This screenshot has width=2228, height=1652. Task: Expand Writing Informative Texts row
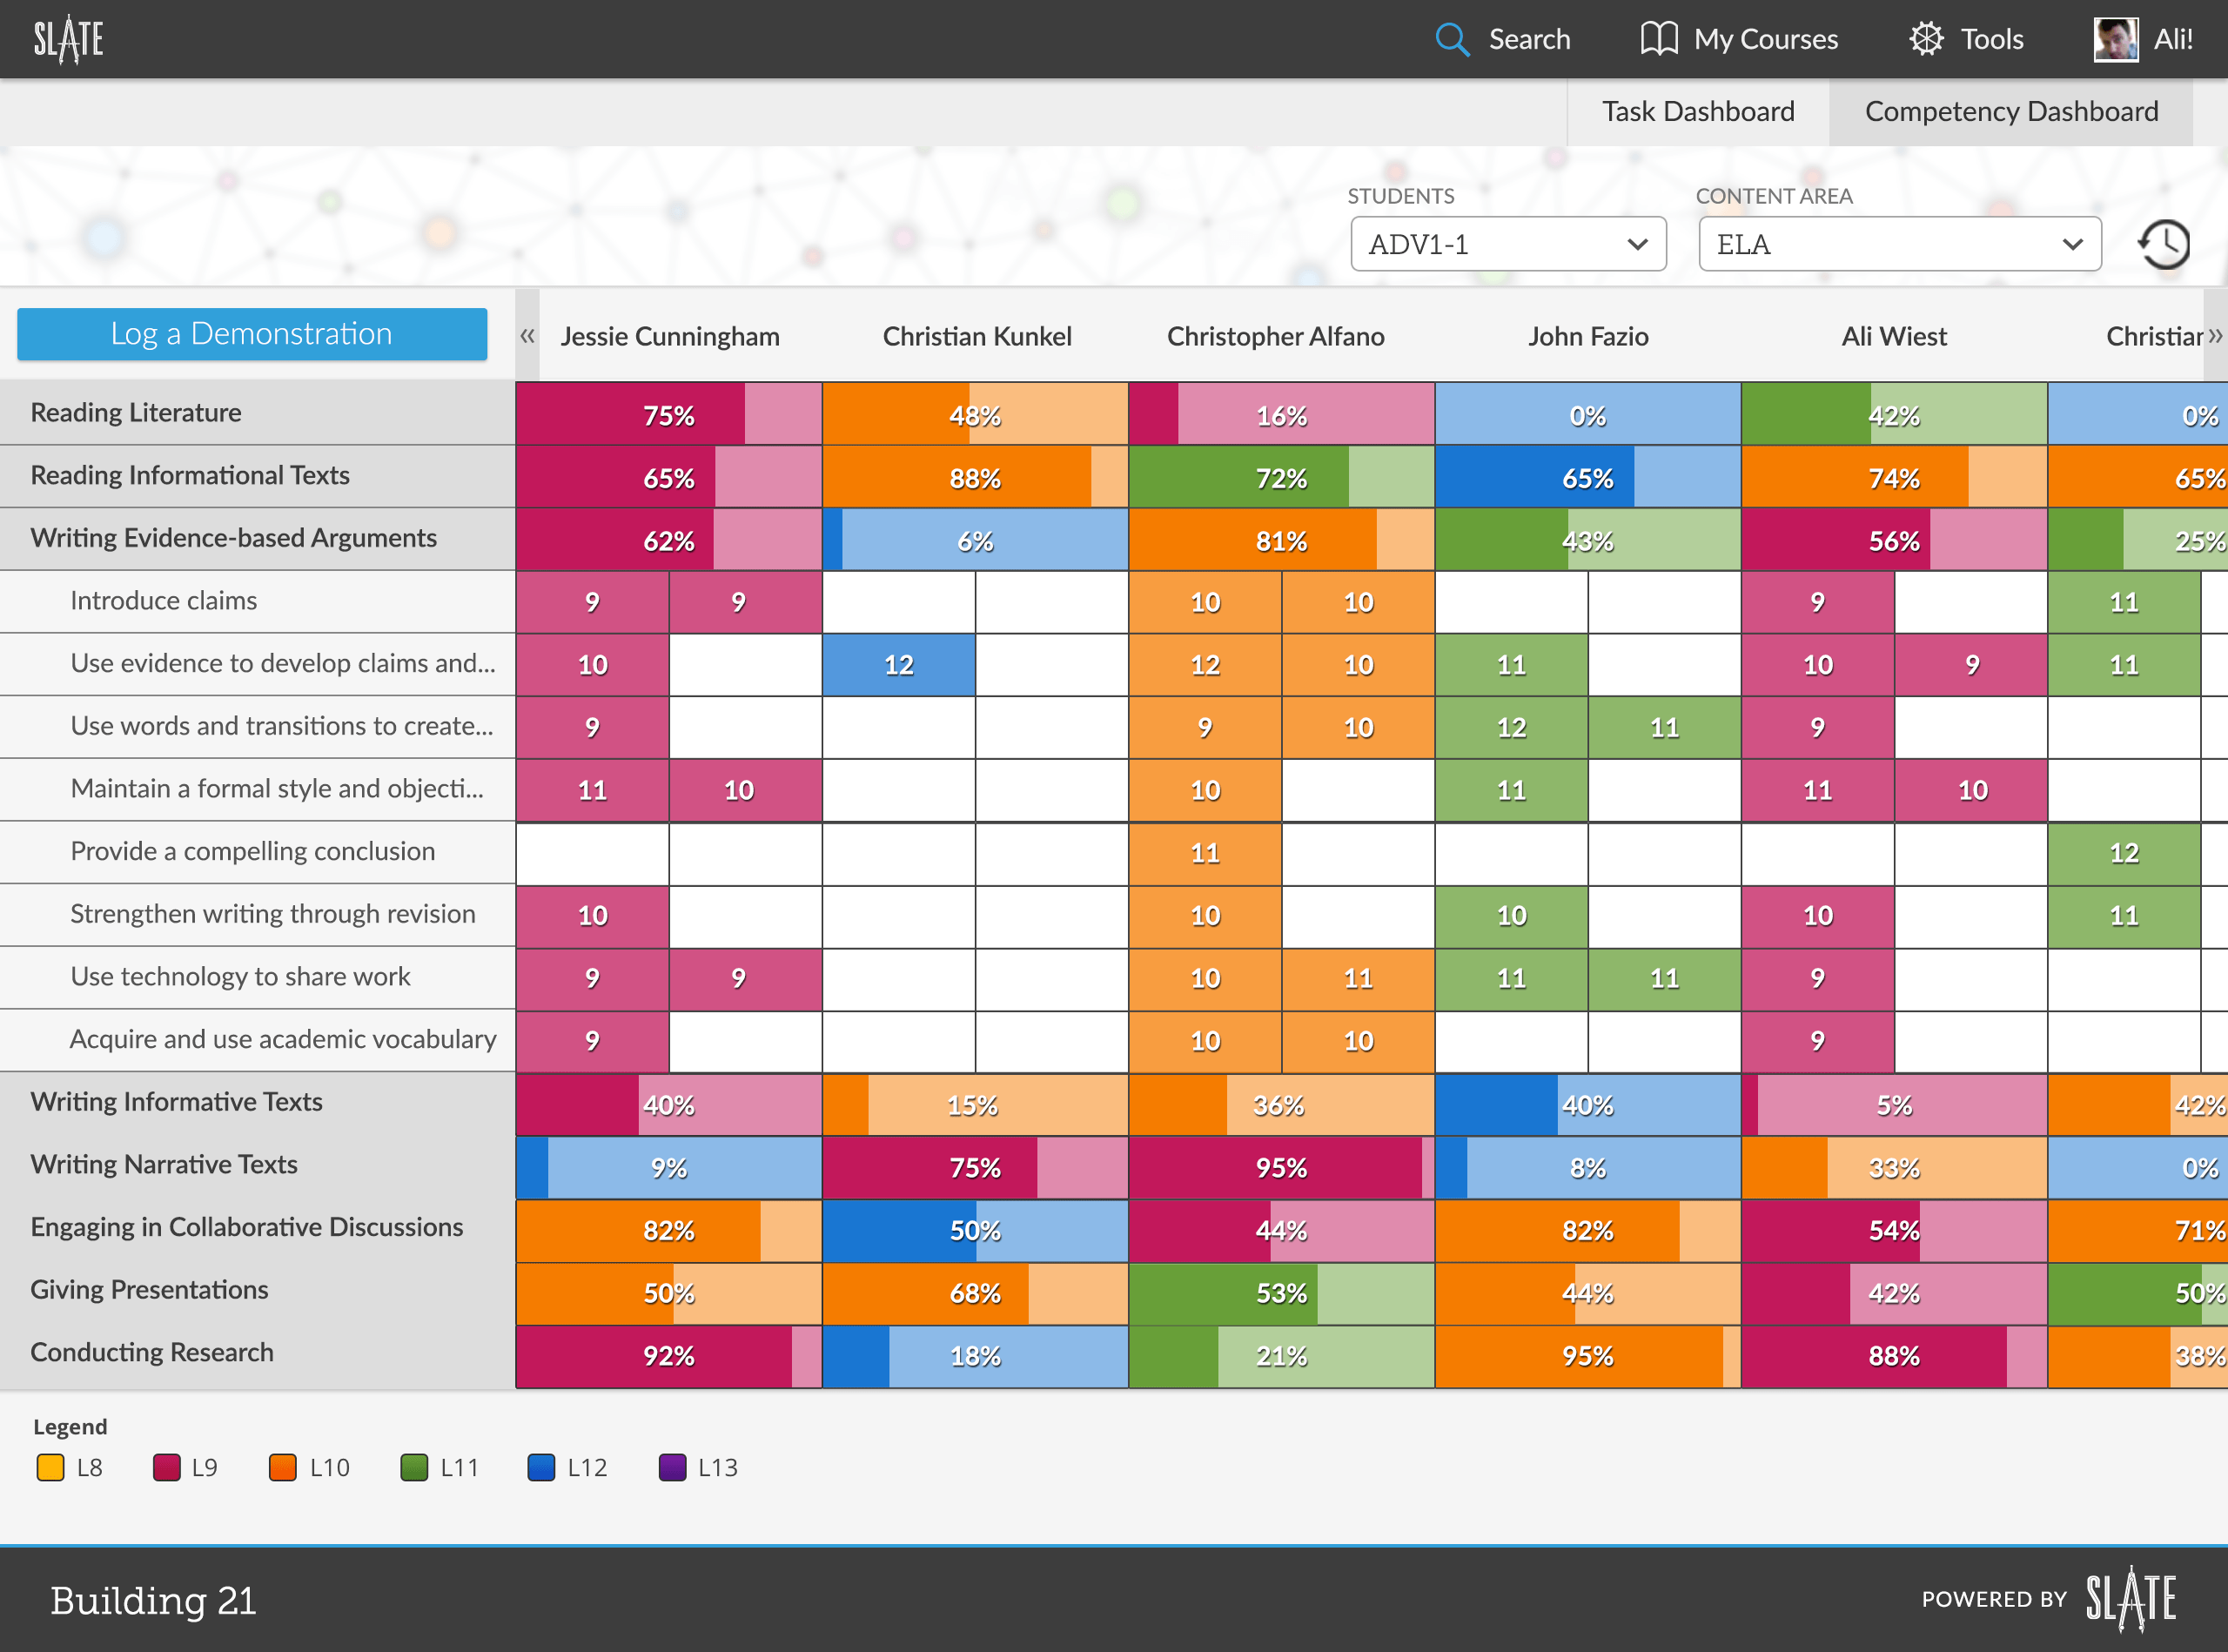257,1102
